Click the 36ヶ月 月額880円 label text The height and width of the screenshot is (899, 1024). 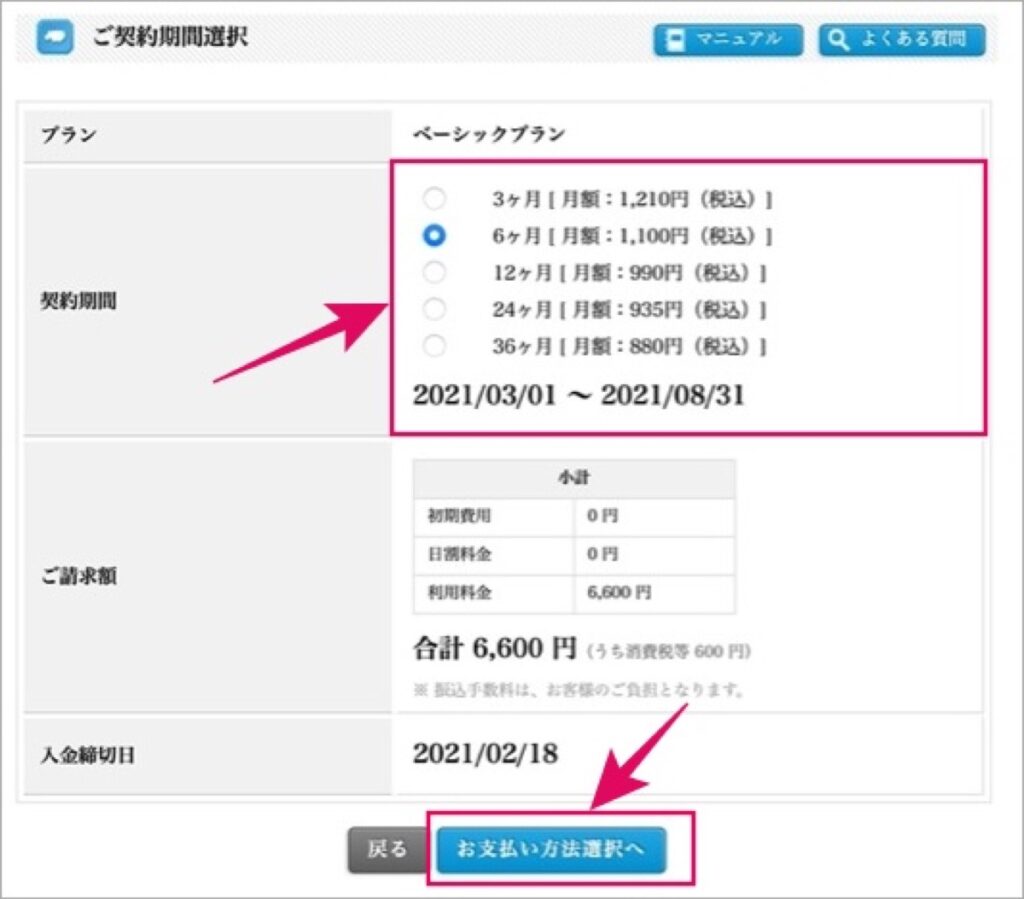tap(629, 346)
